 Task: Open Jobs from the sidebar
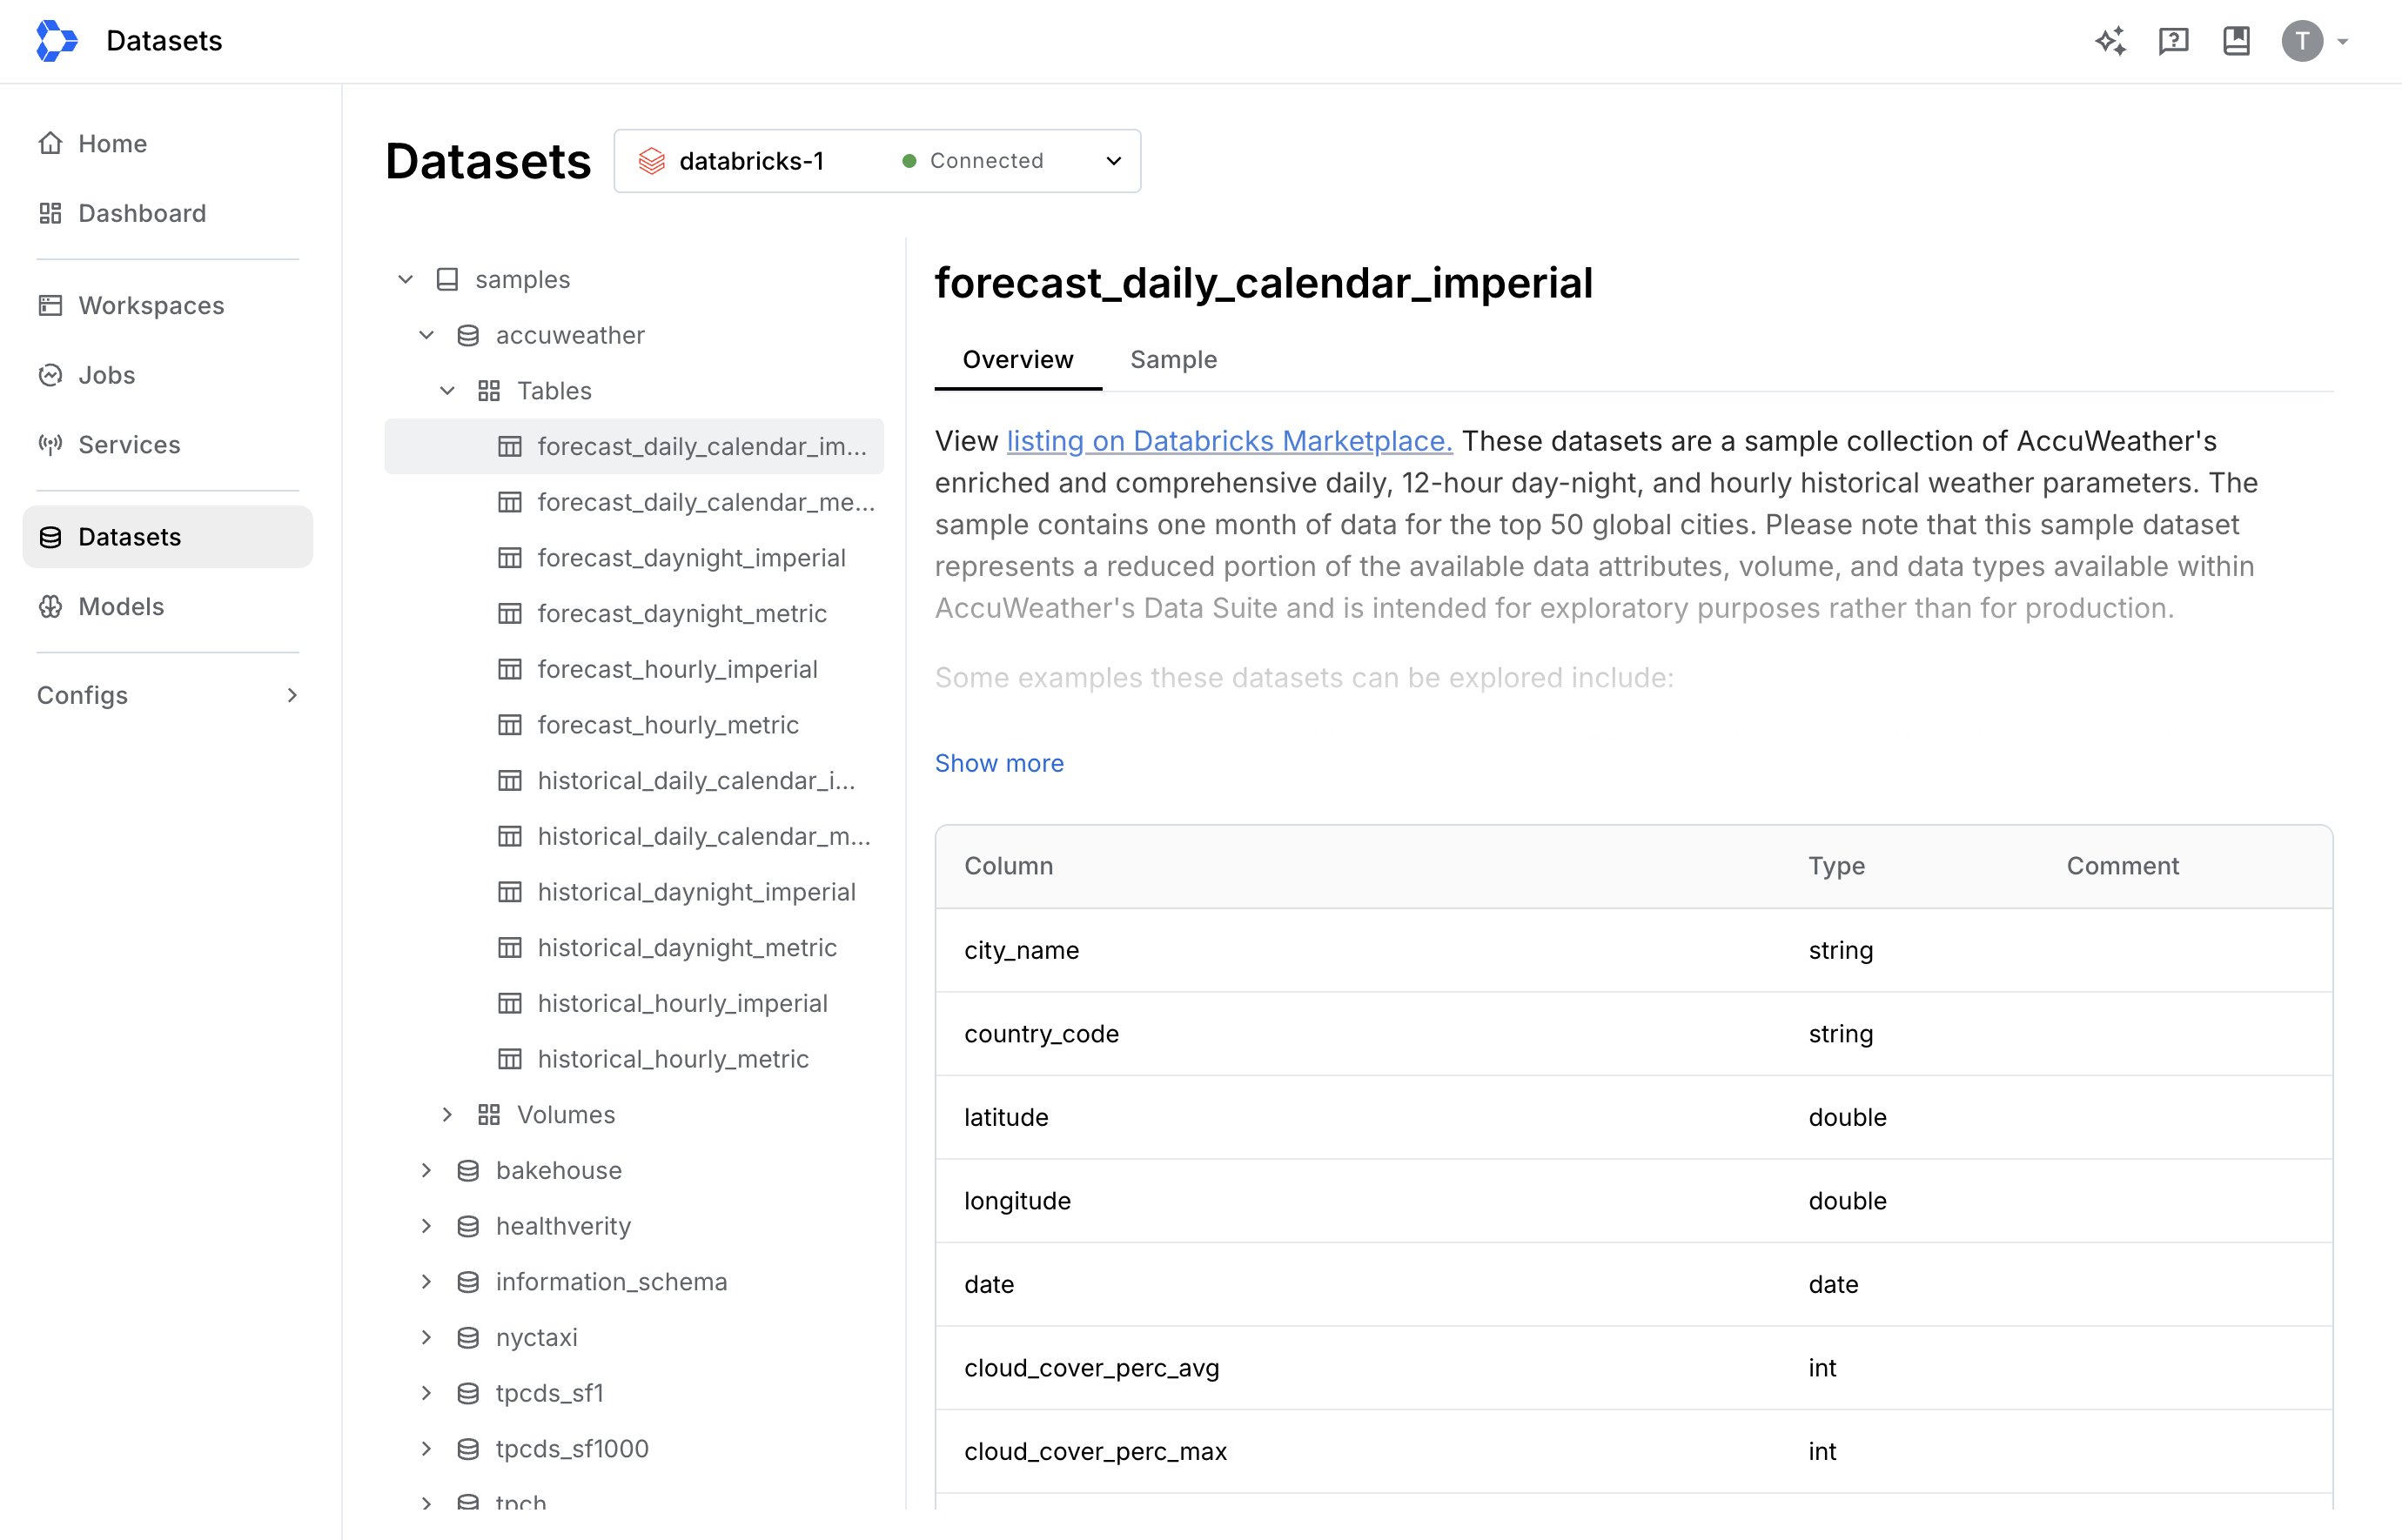coord(106,375)
